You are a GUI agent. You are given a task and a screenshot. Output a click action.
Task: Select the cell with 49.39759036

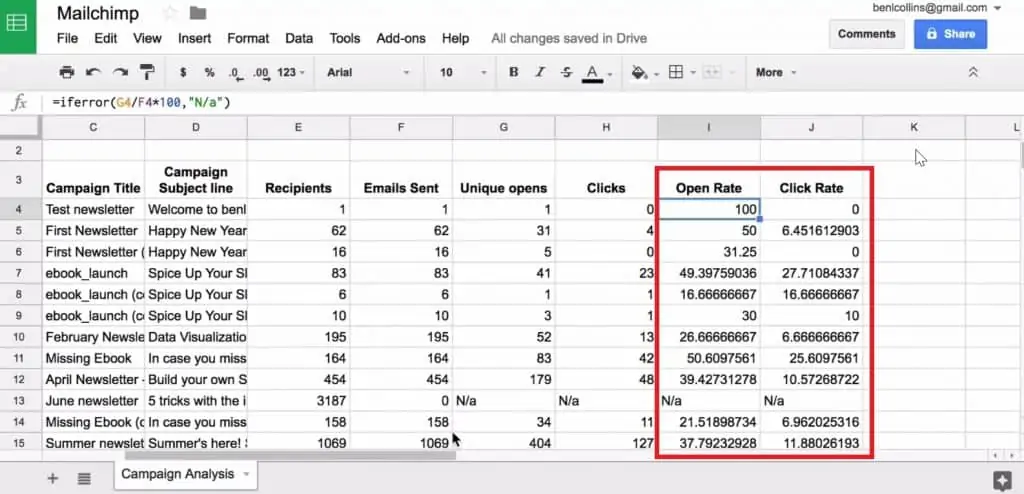pos(709,273)
